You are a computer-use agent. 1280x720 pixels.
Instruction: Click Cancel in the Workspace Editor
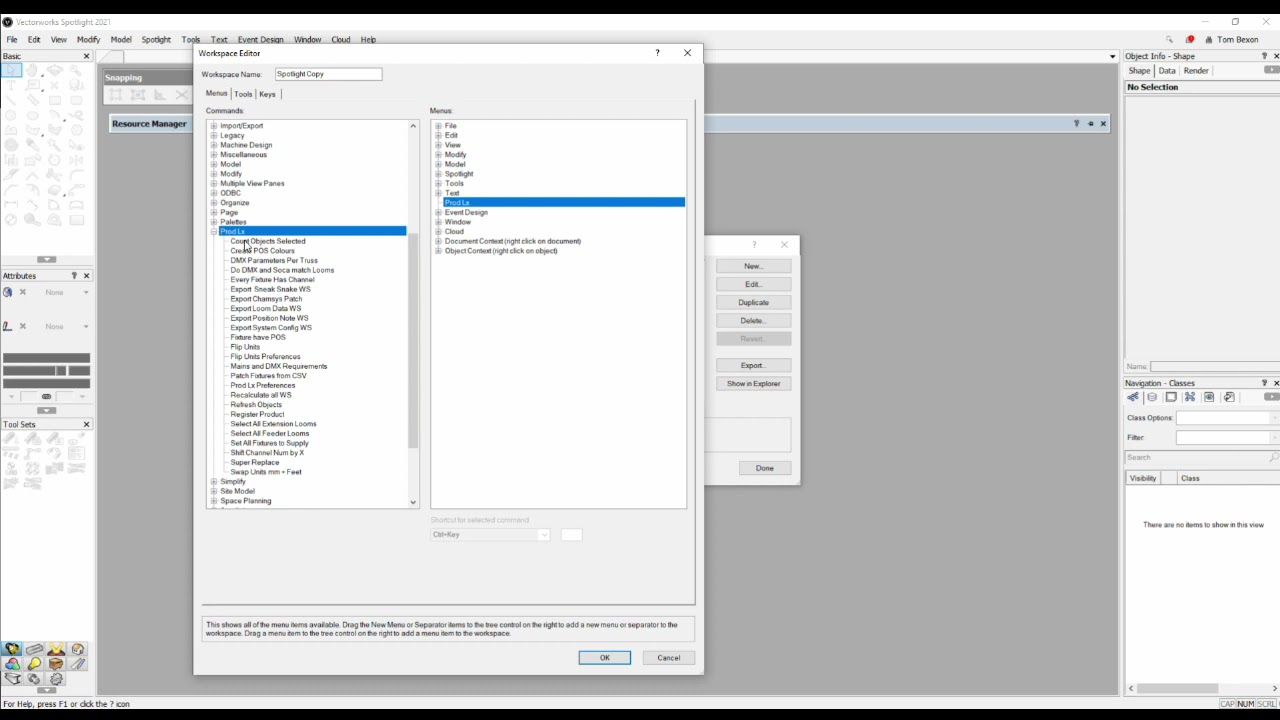coord(669,658)
